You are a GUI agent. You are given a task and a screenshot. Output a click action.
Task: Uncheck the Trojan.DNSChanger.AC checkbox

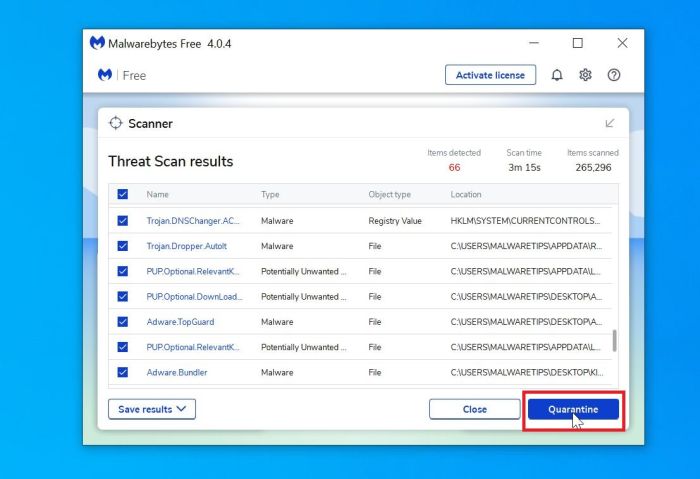123,221
